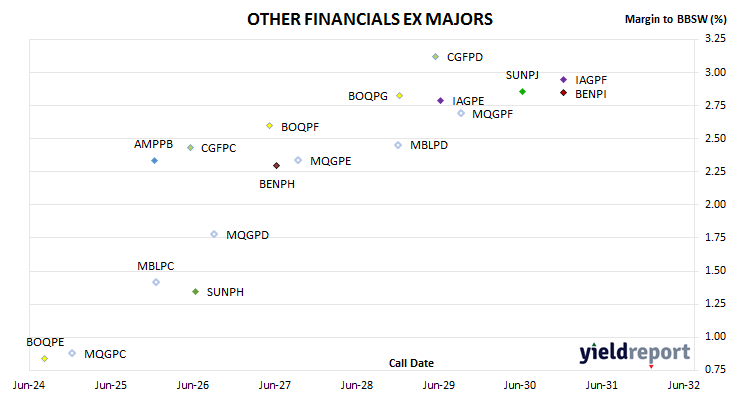Click the MQGPD hollow diamond marker
The height and width of the screenshot is (399, 730).
(214, 234)
